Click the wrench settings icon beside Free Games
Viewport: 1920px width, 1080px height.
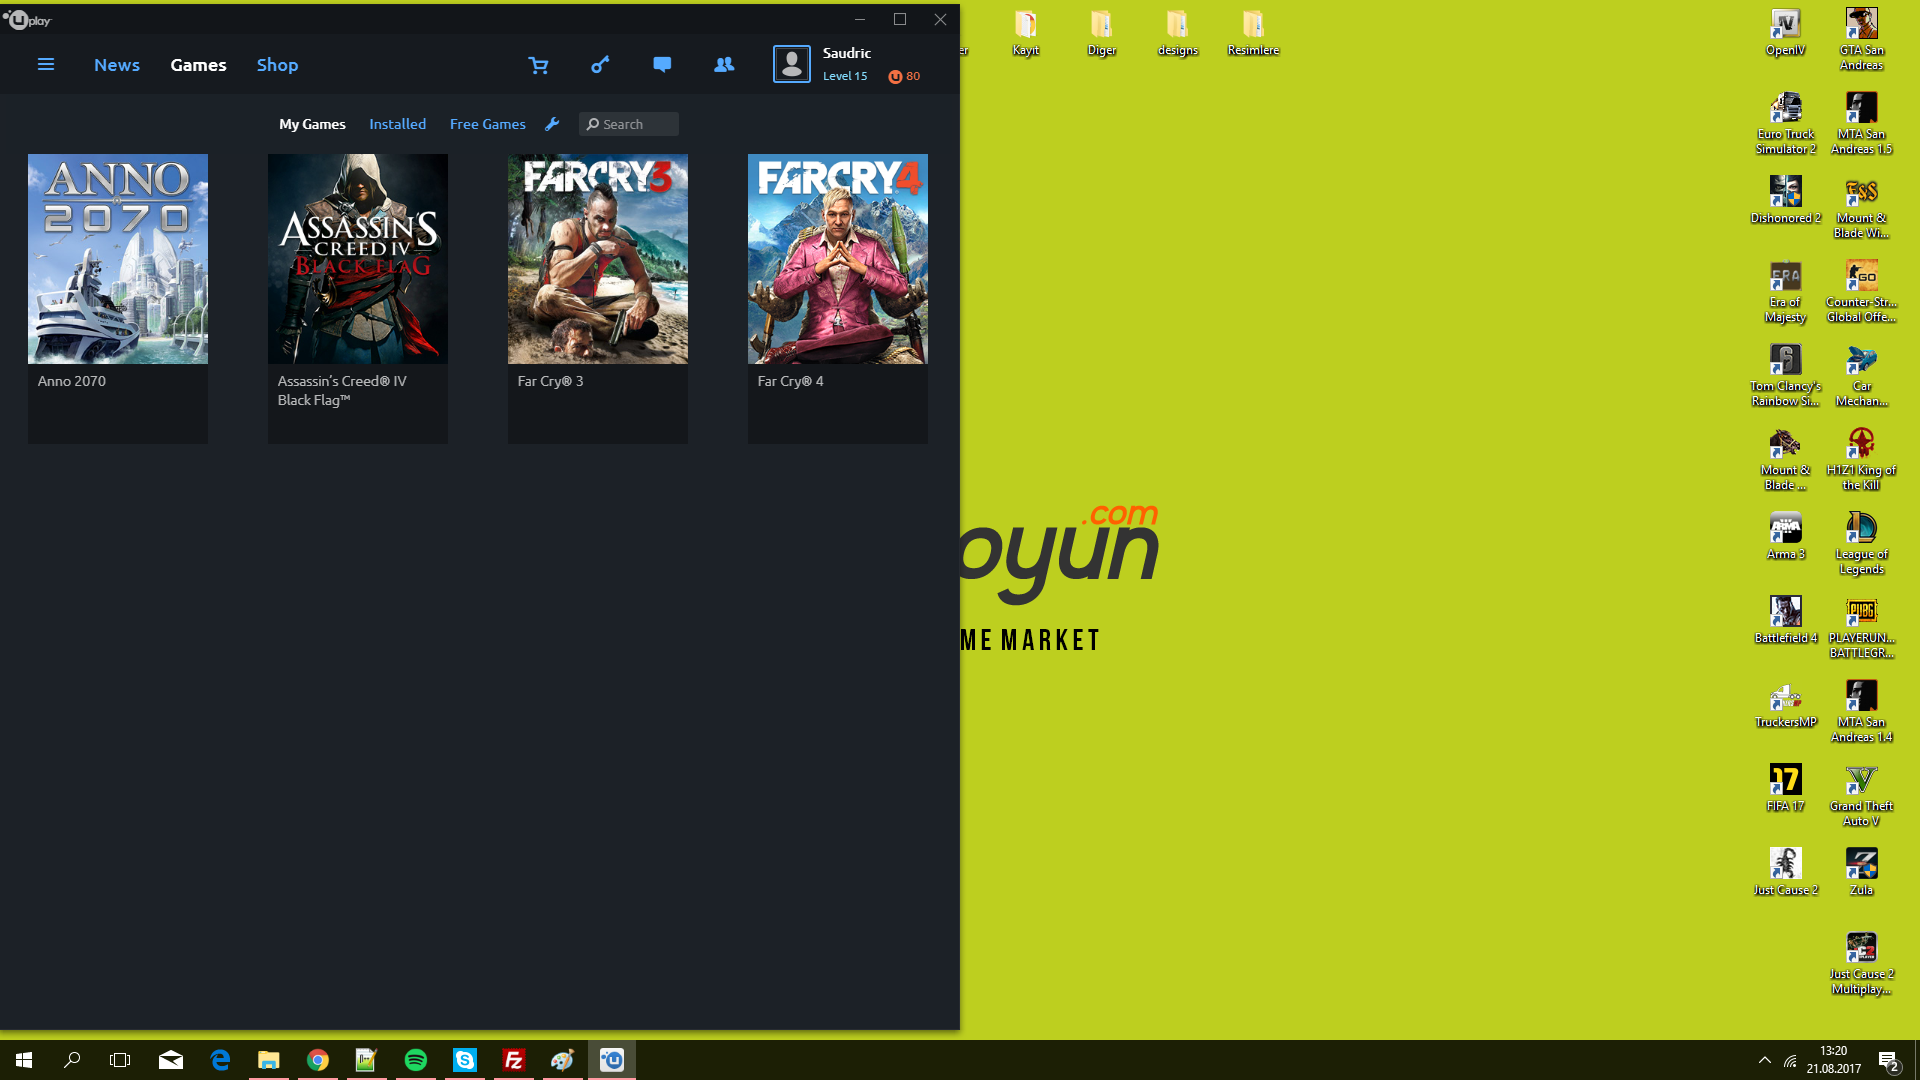(552, 124)
